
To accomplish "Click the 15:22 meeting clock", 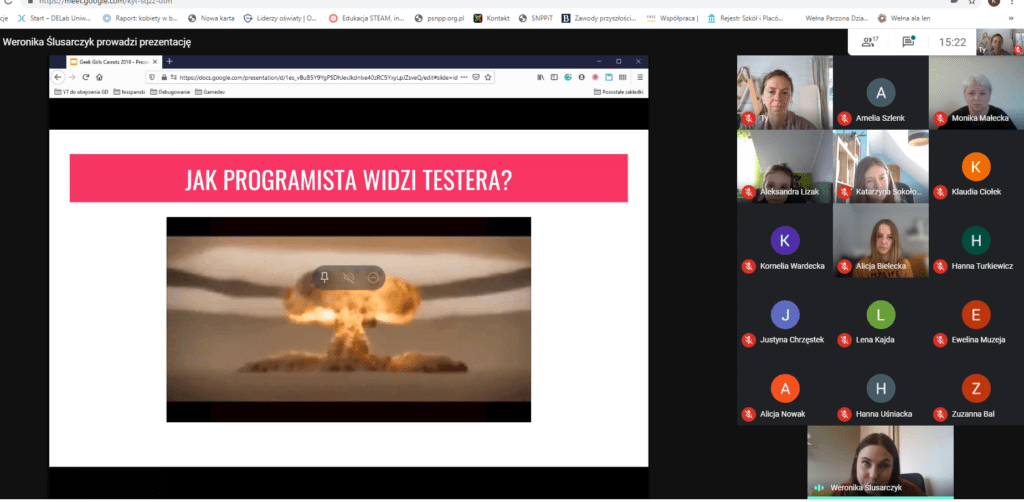I will (952, 42).
